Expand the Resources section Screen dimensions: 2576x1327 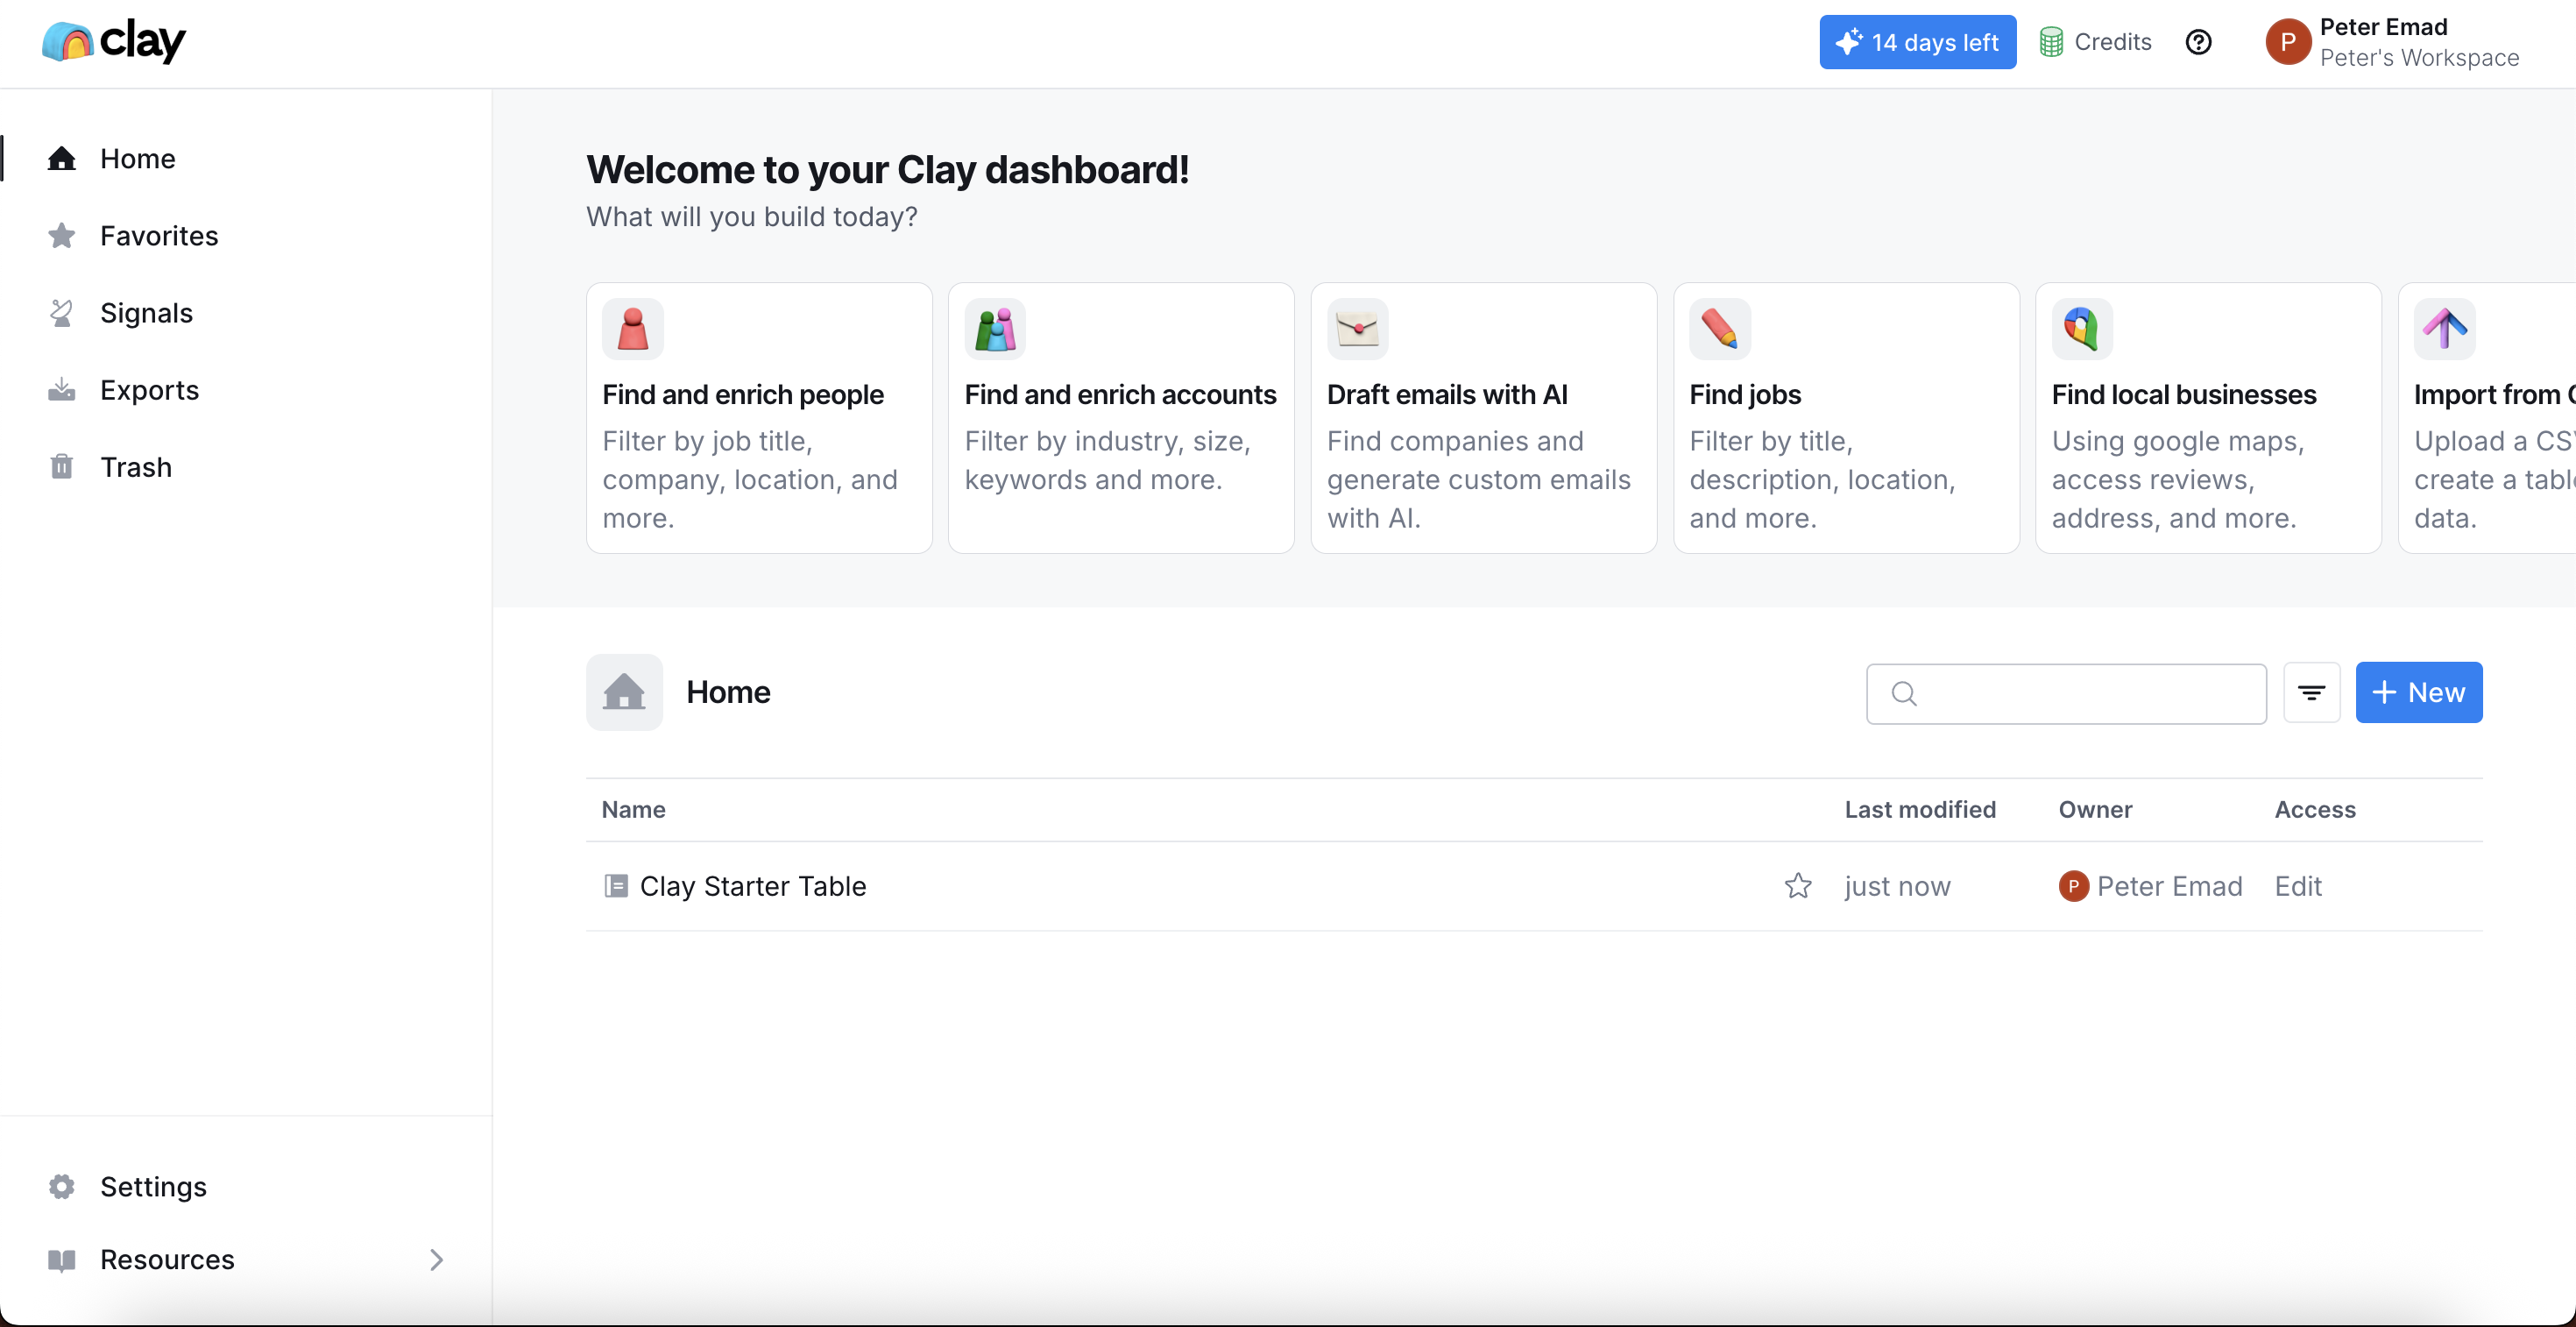(436, 1259)
